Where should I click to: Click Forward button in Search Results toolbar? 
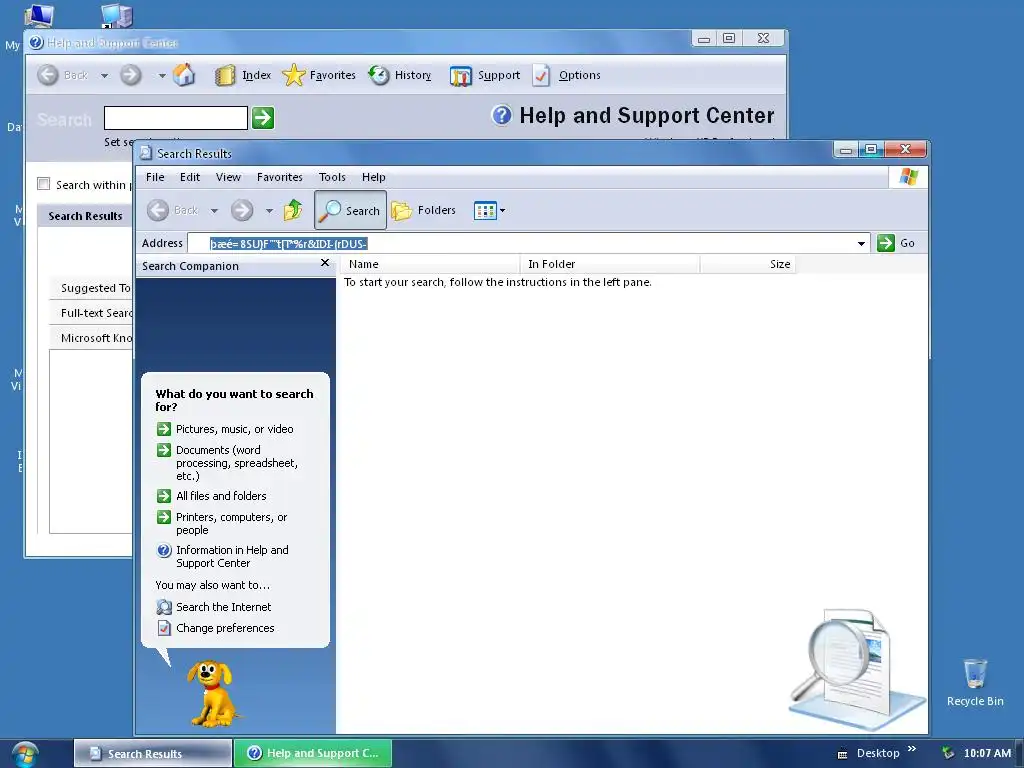(242, 210)
